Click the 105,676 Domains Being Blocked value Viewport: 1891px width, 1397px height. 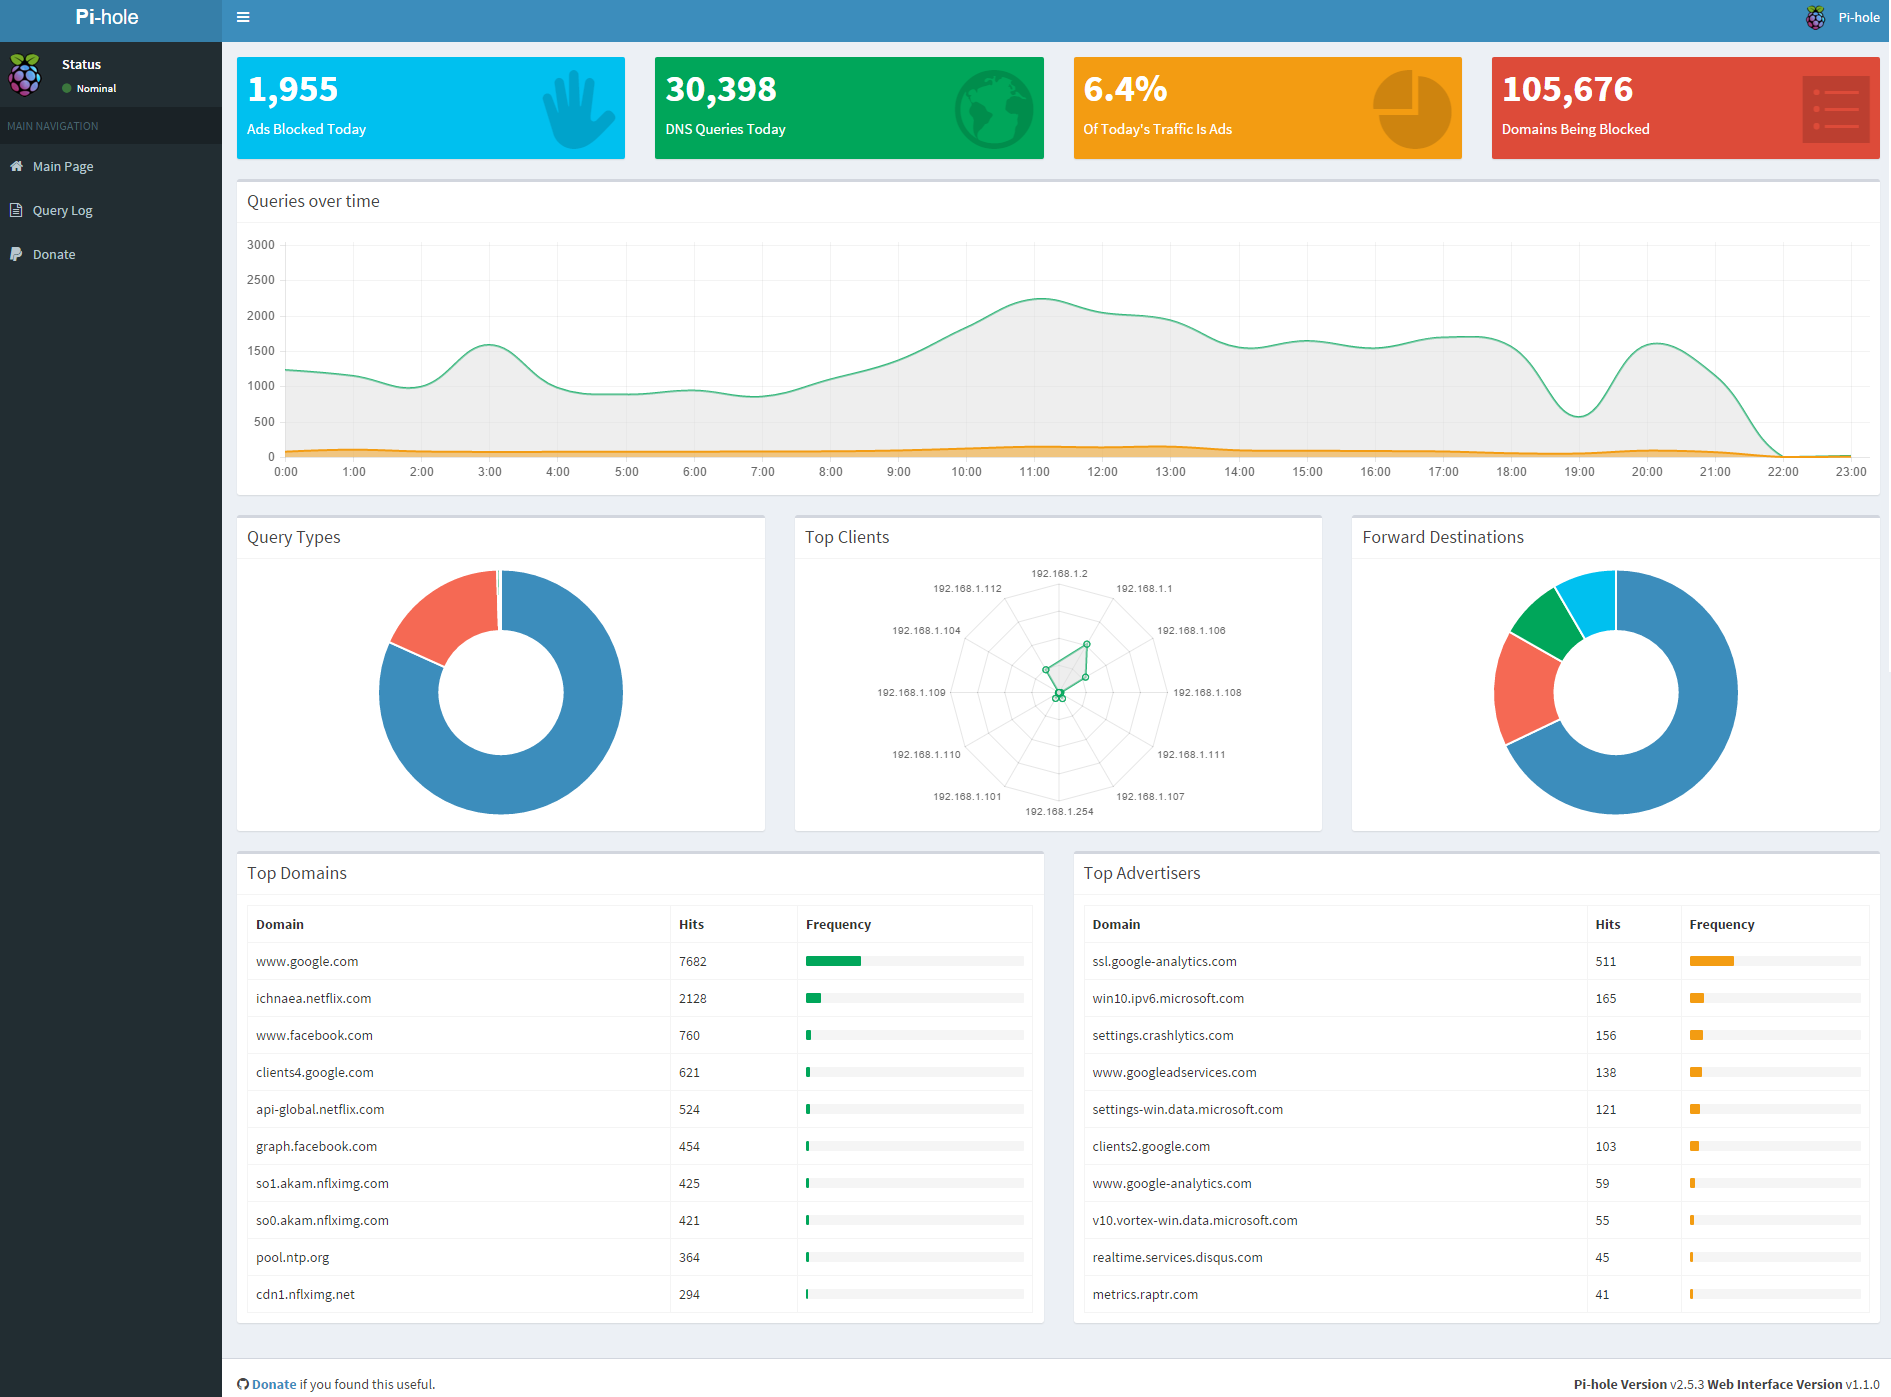tap(1568, 89)
